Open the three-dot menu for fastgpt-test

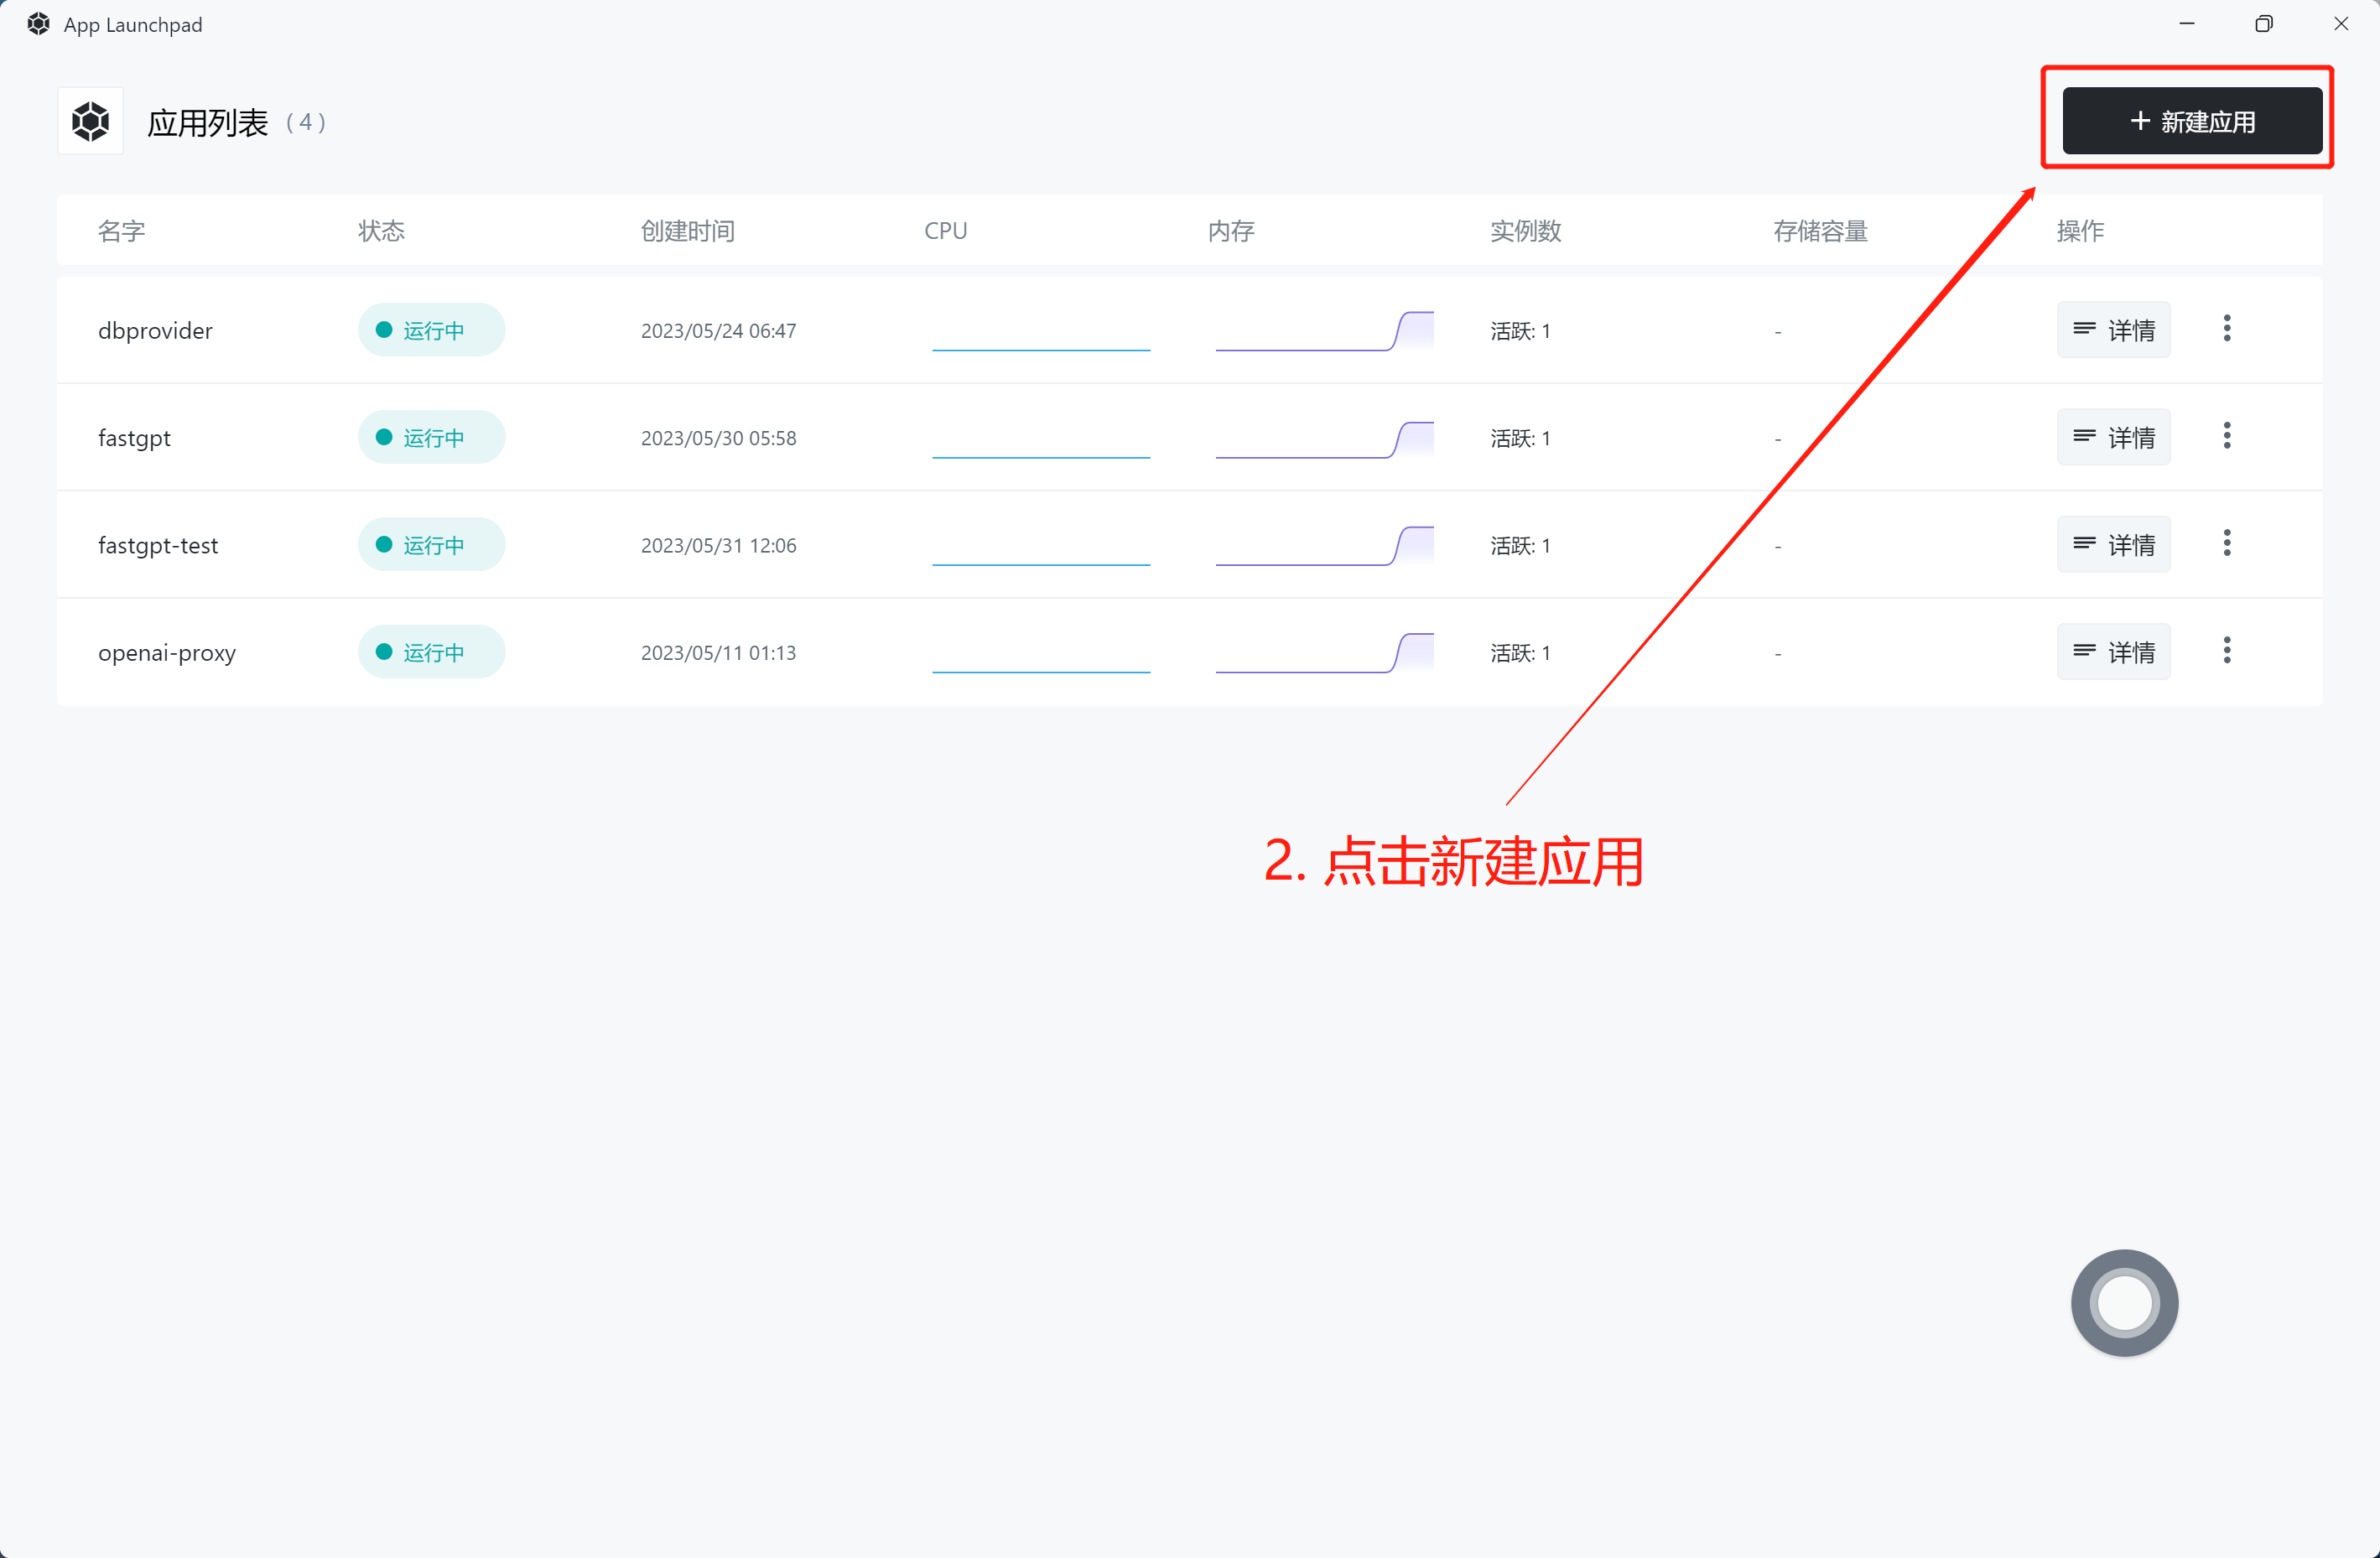2226,544
